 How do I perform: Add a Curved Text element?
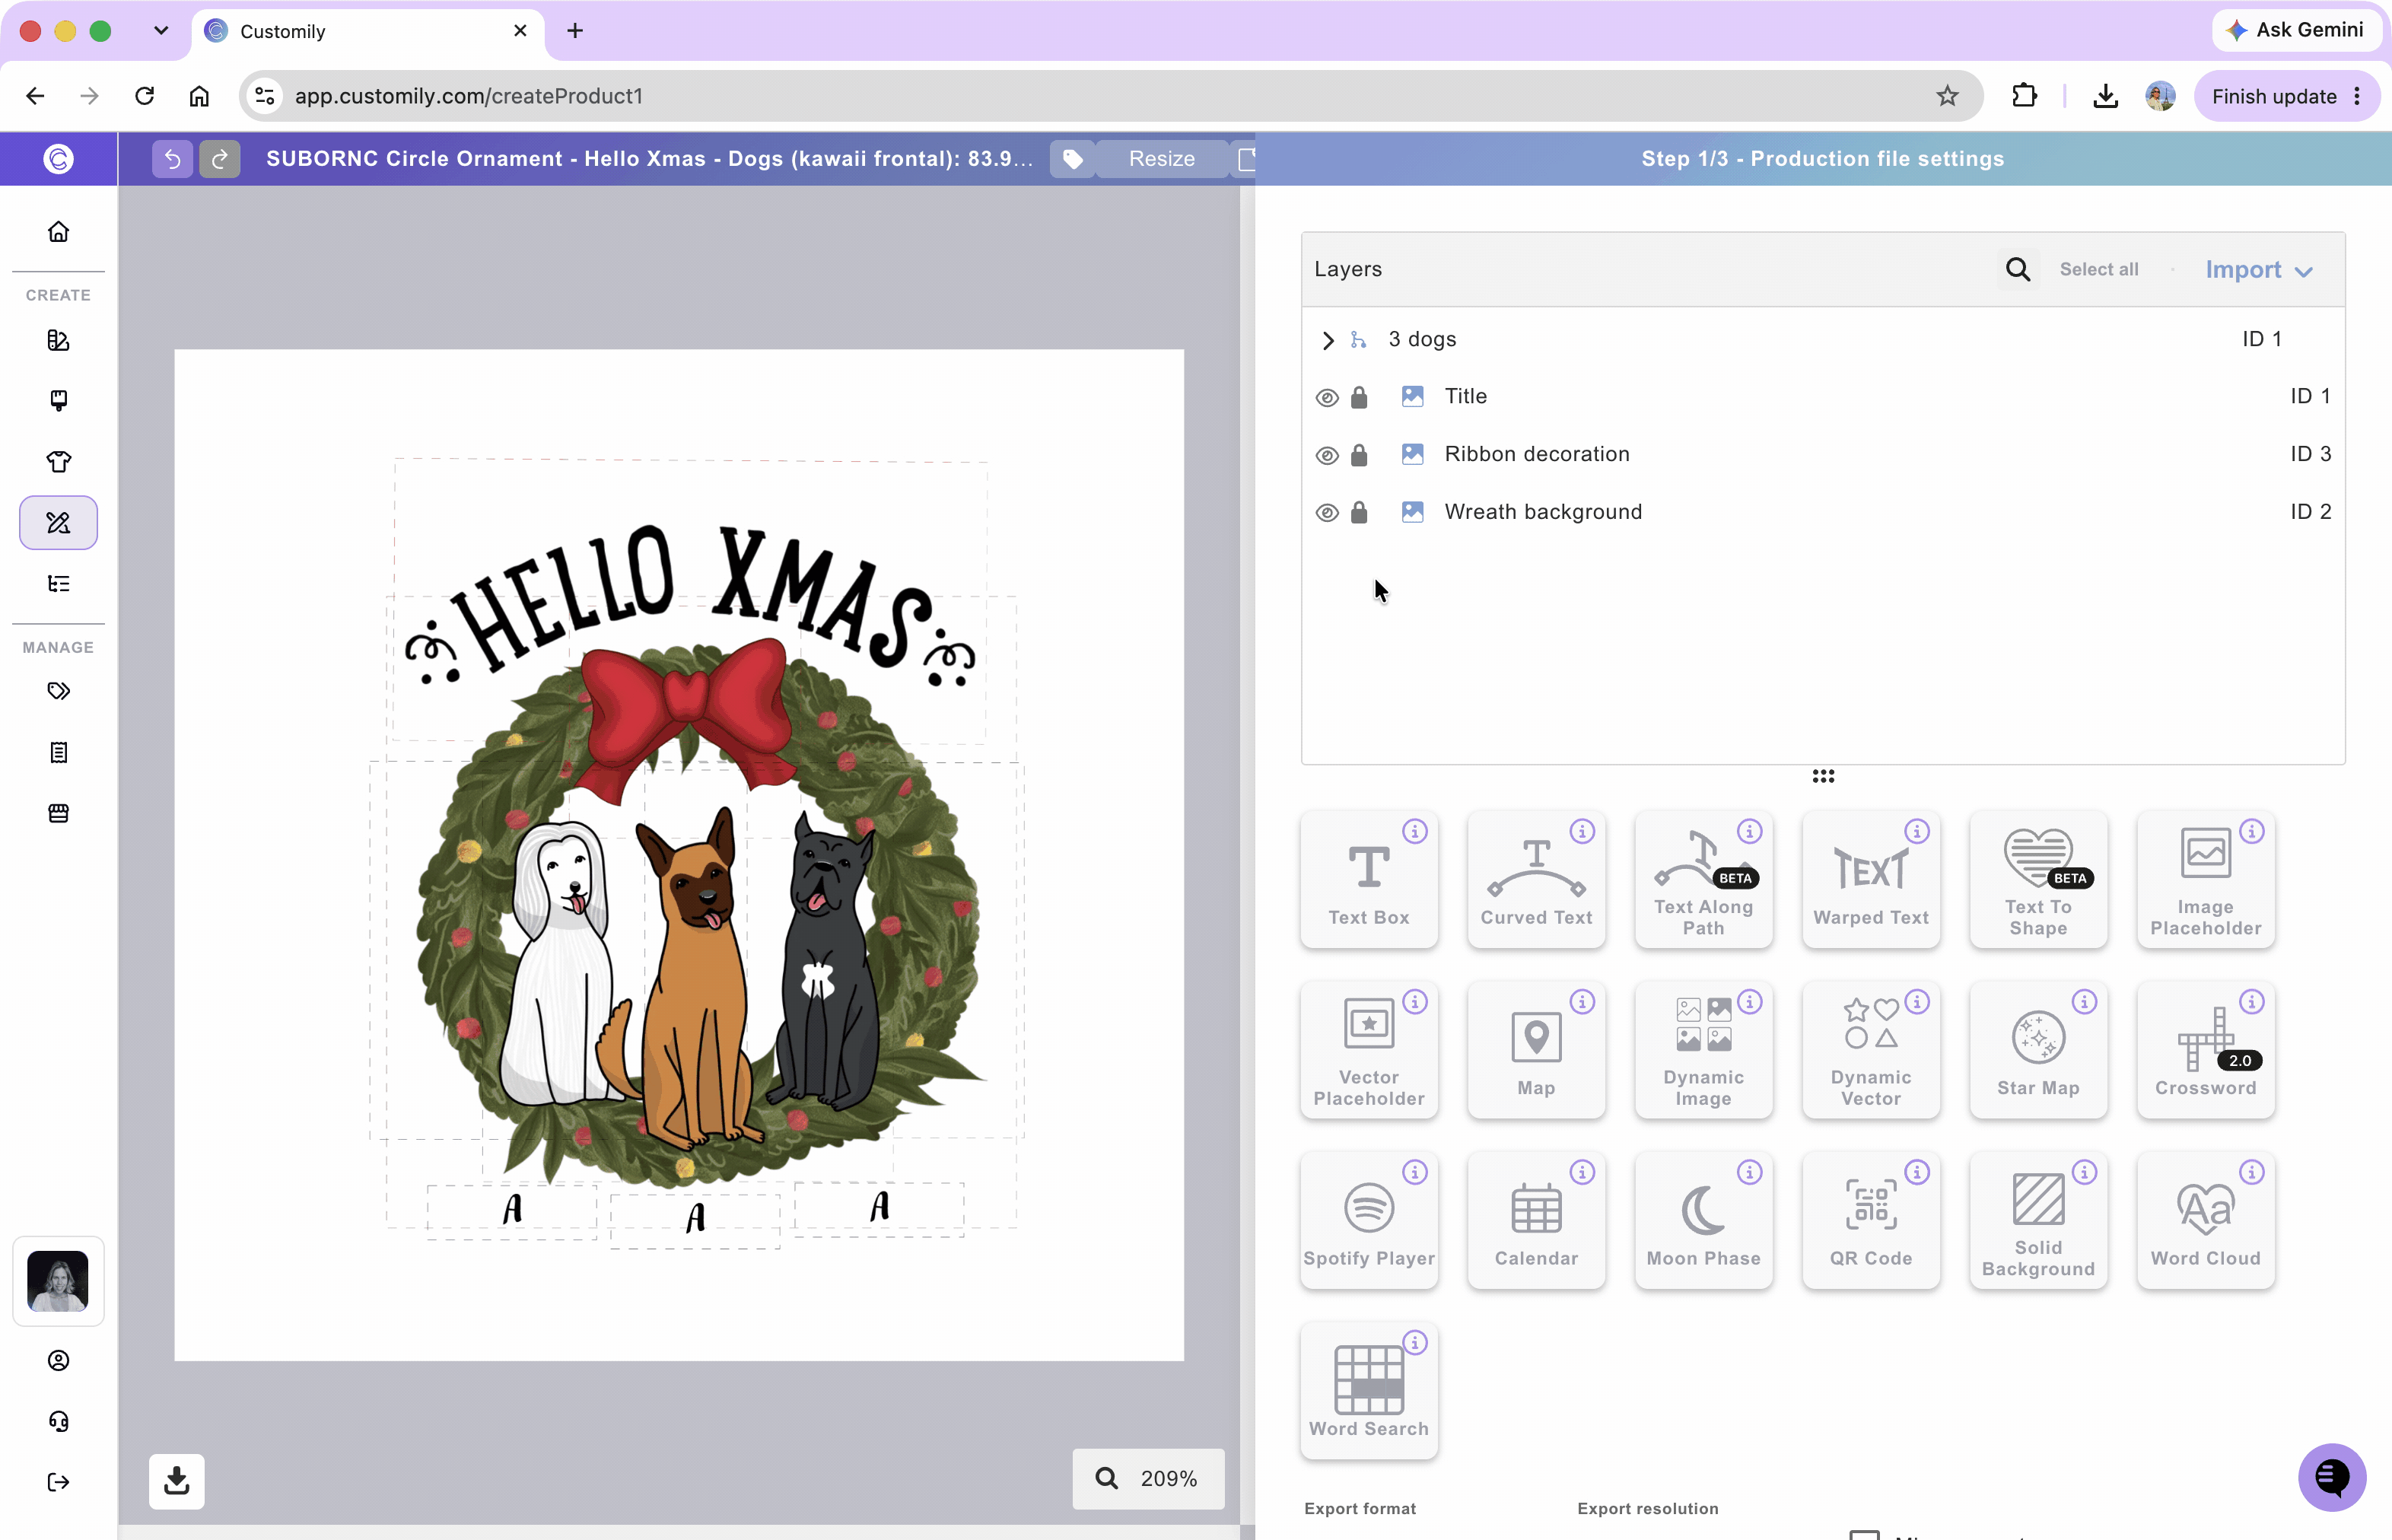tap(1536, 879)
